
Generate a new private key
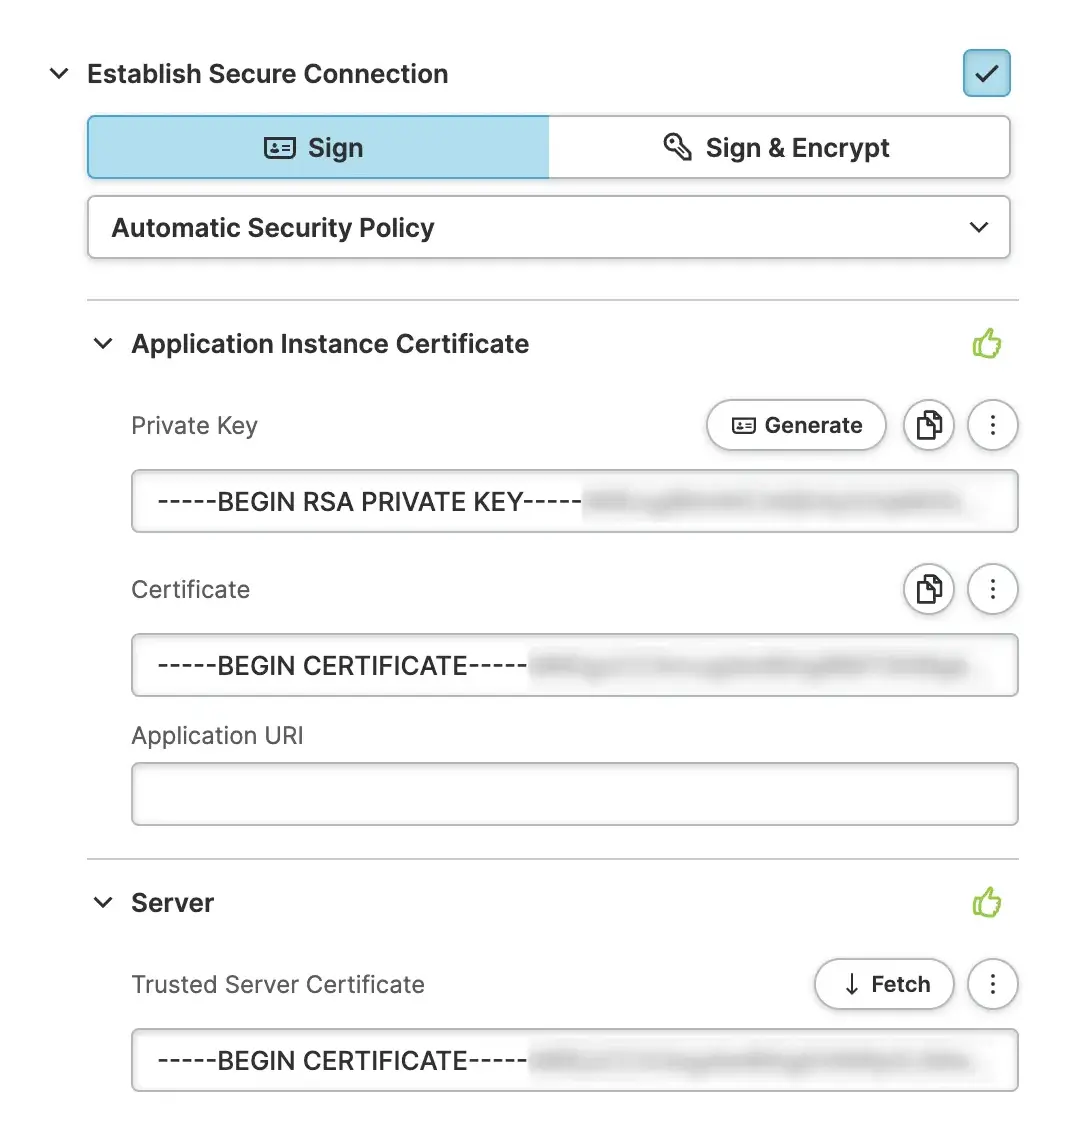tap(796, 426)
